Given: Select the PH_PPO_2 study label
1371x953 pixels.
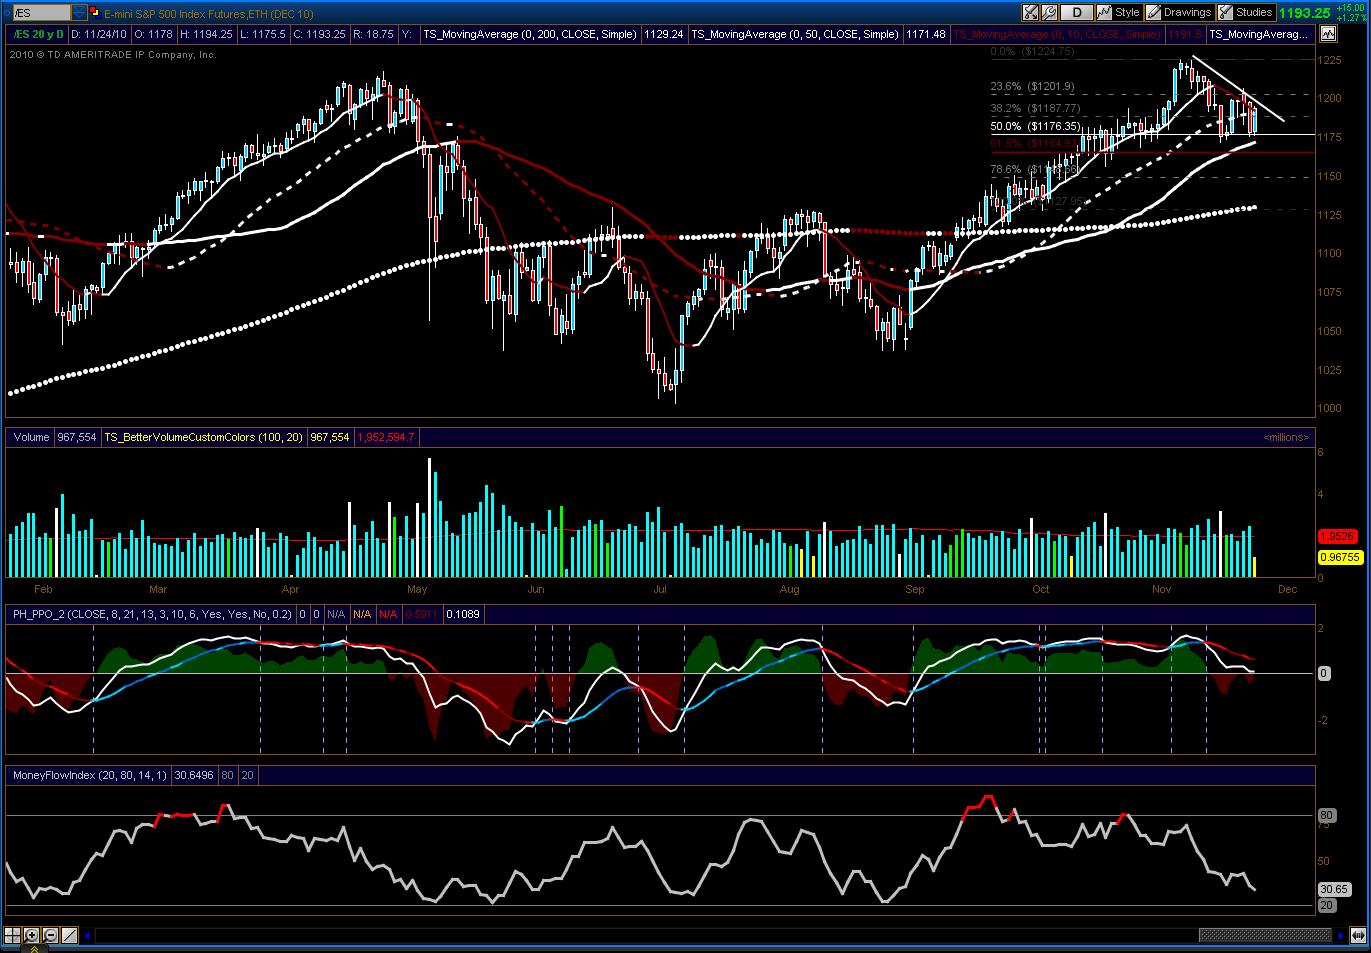Looking at the screenshot, I should [x=152, y=614].
